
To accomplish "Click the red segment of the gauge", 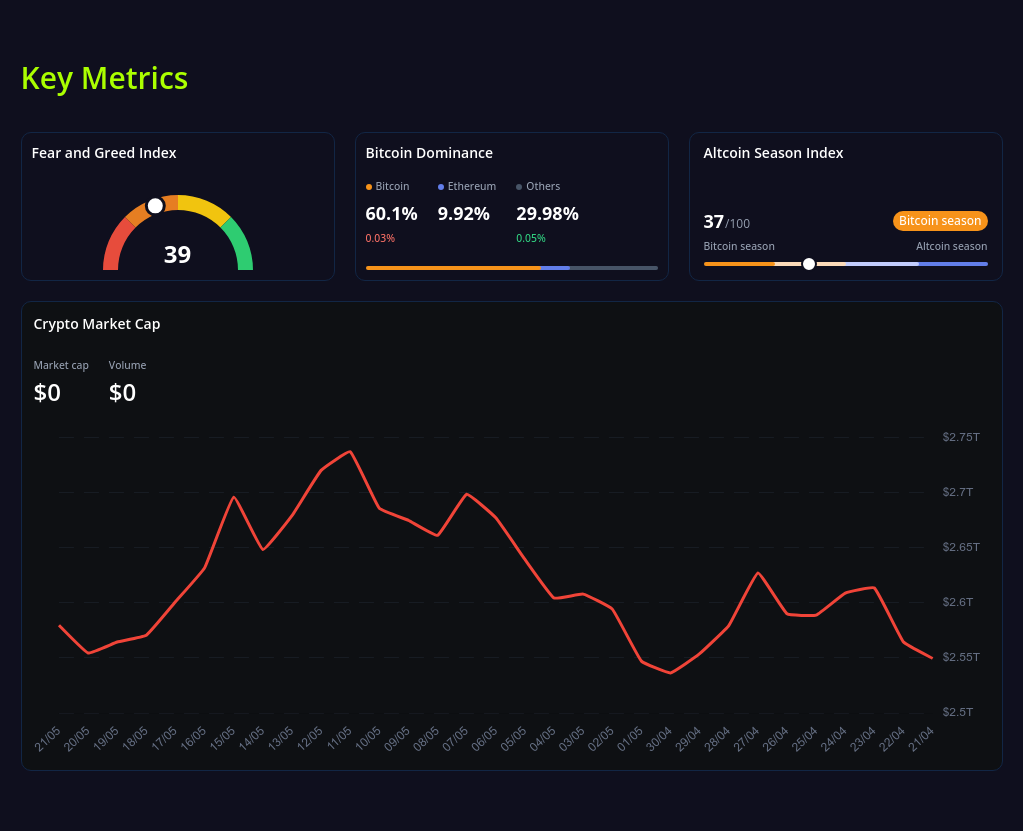I will click(115, 245).
